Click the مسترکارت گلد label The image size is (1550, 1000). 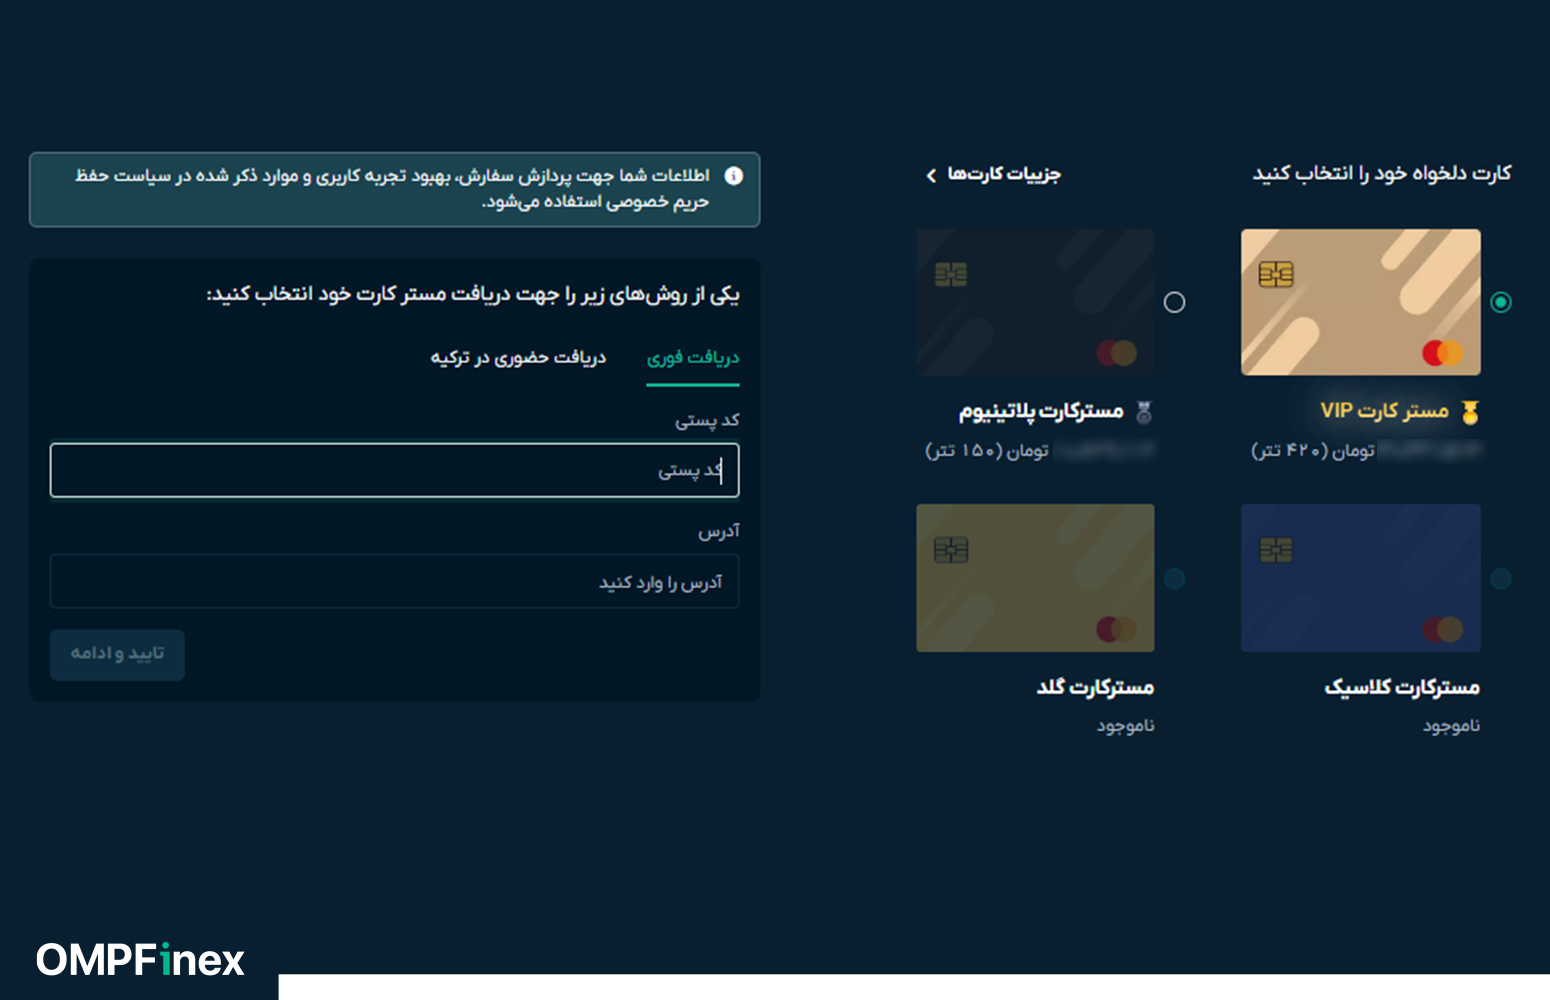pyautogui.click(x=1095, y=687)
